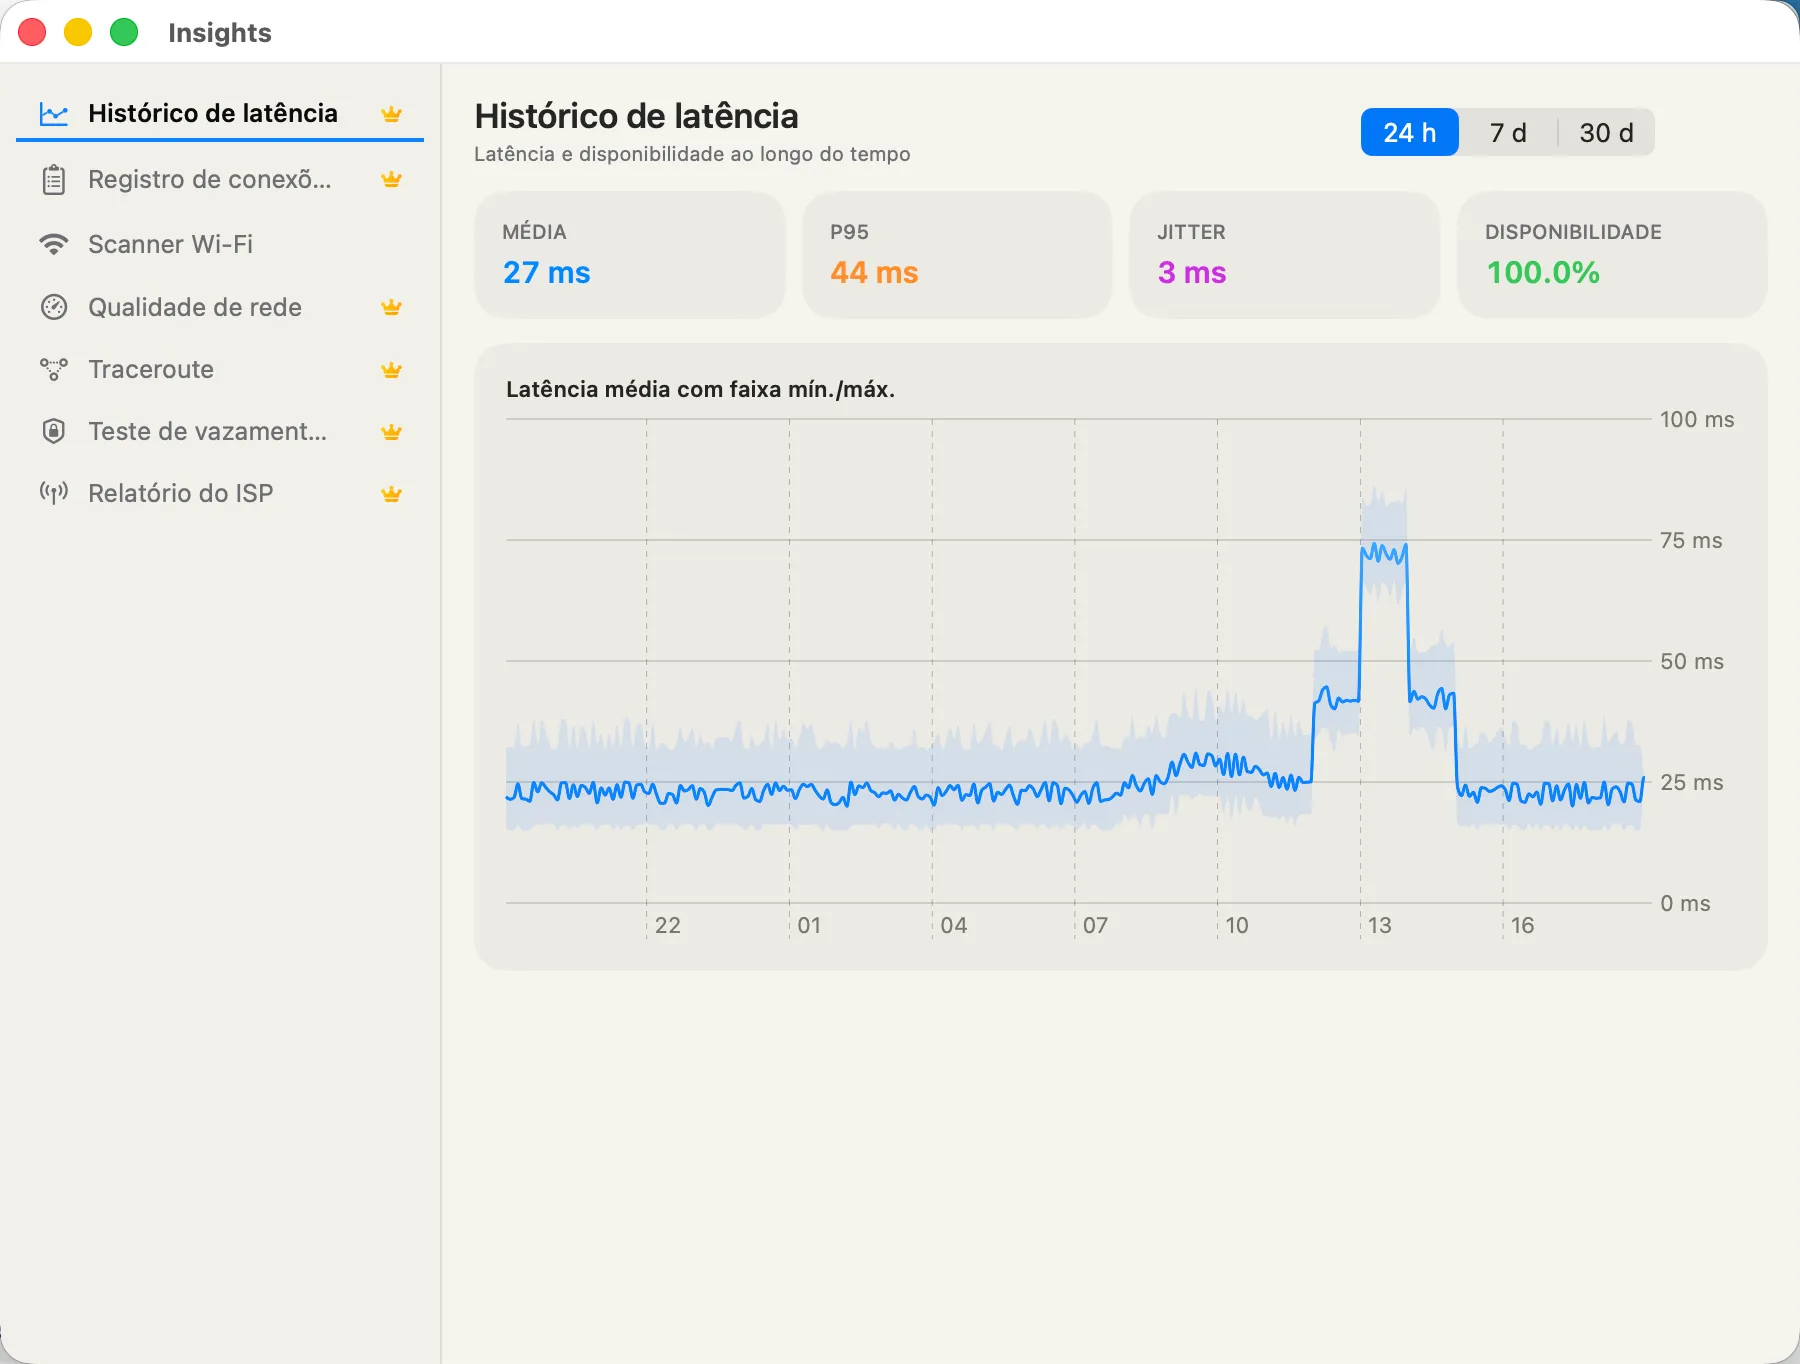Select Scanner Wi-Fi in sidebar

point(220,244)
